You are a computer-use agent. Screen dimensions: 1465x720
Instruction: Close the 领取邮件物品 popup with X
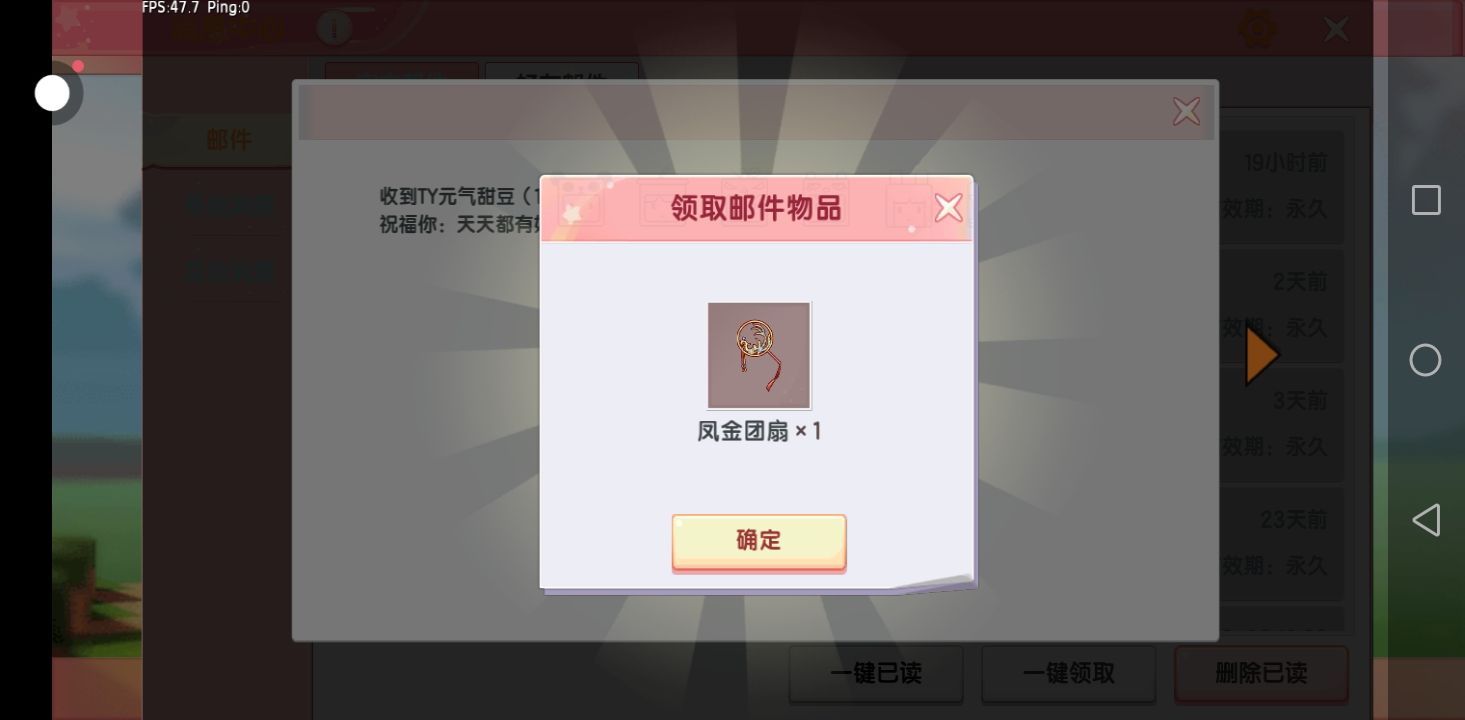[948, 208]
